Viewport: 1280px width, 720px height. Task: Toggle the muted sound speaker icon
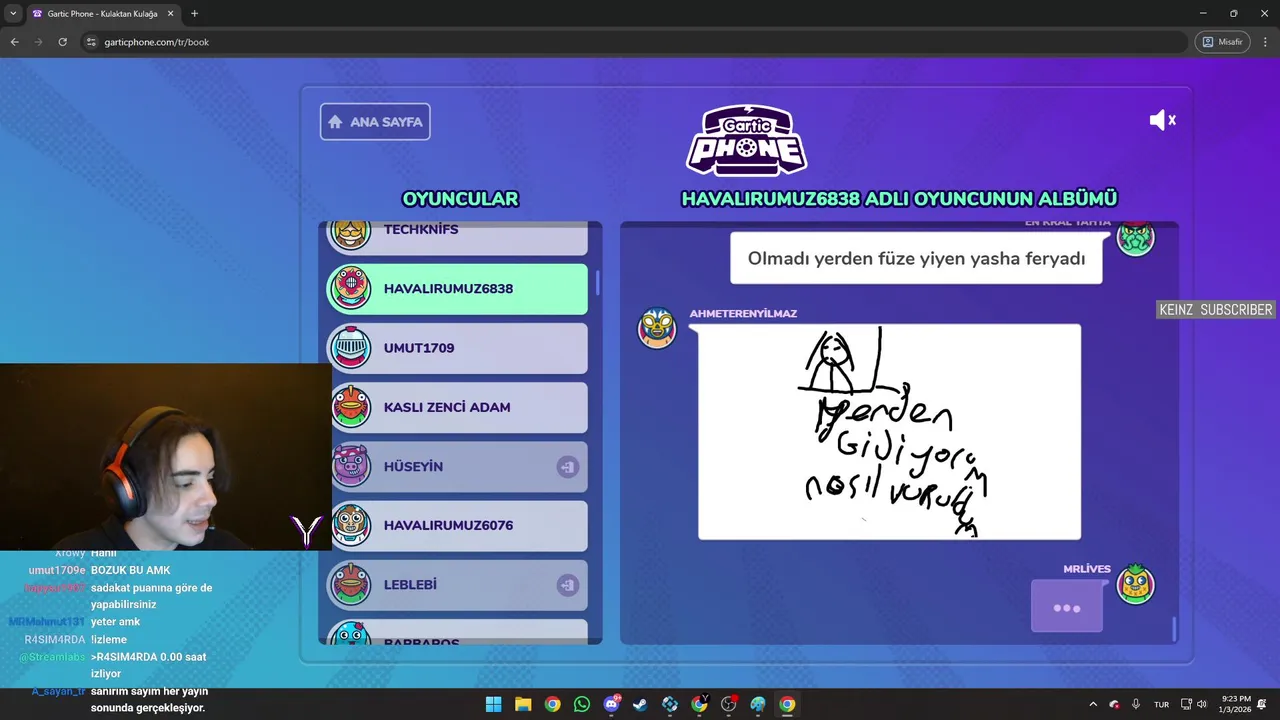[1162, 120]
